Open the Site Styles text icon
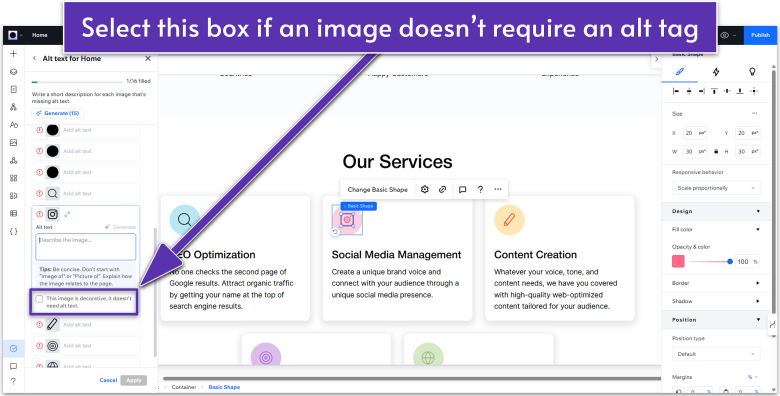780x396 pixels. click(x=13, y=125)
